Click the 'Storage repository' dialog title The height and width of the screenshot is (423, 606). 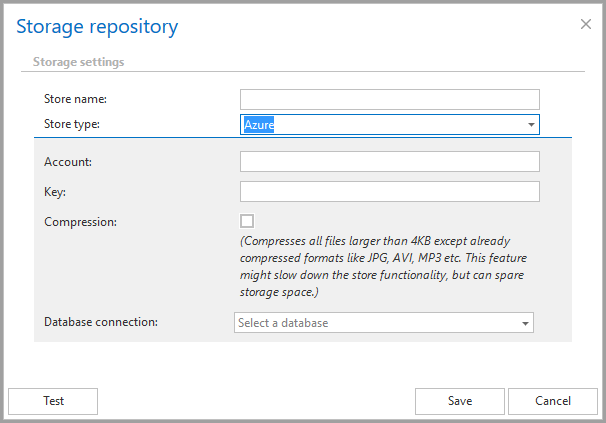tap(98, 26)
